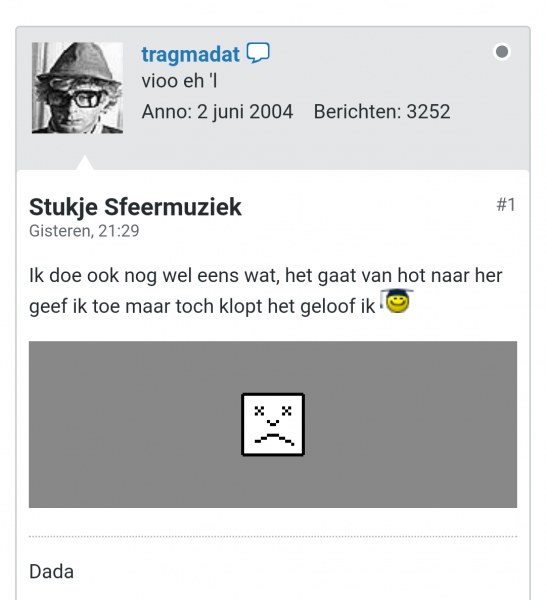Click the speech bubble icon beside tragmadat

258,53
